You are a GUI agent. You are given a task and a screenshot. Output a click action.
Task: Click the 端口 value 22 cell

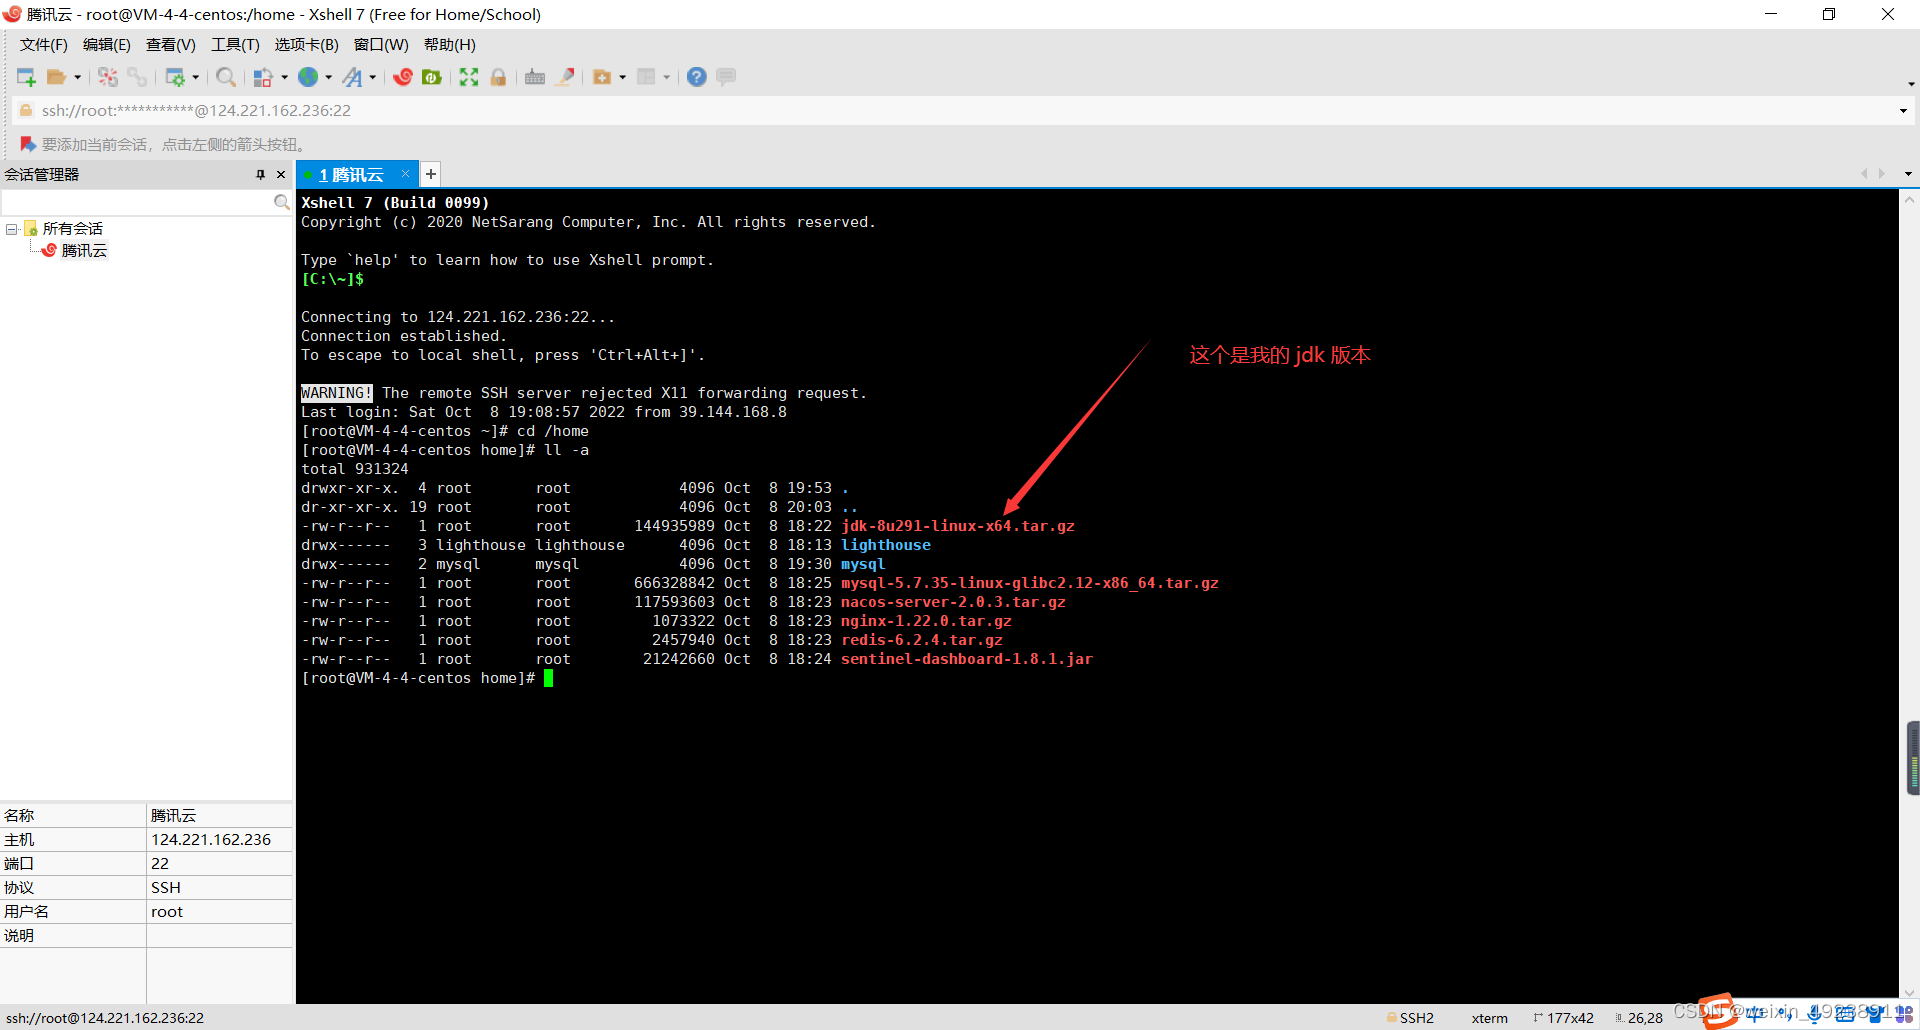tap(219, 864)
